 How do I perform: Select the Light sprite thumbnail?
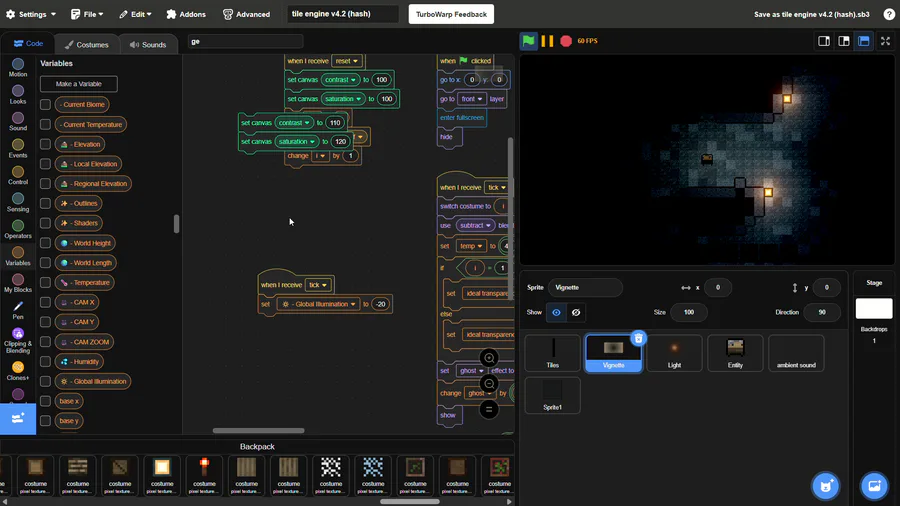point(674,353)
